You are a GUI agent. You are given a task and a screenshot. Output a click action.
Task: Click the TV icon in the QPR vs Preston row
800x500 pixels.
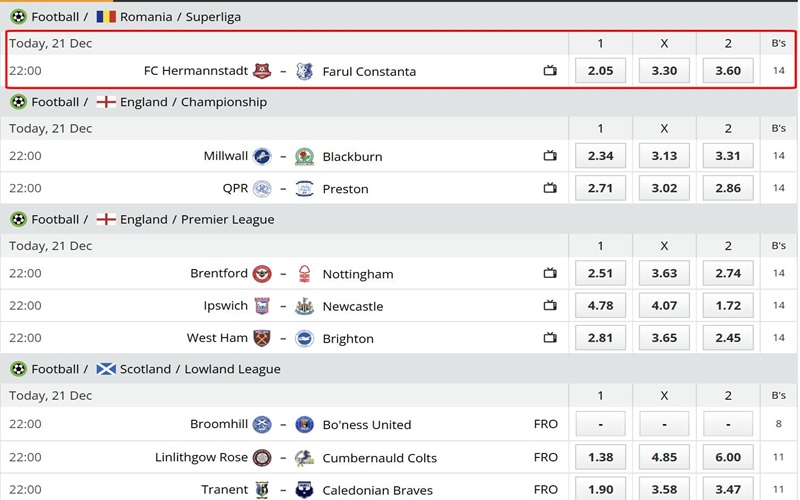(550, 188)
